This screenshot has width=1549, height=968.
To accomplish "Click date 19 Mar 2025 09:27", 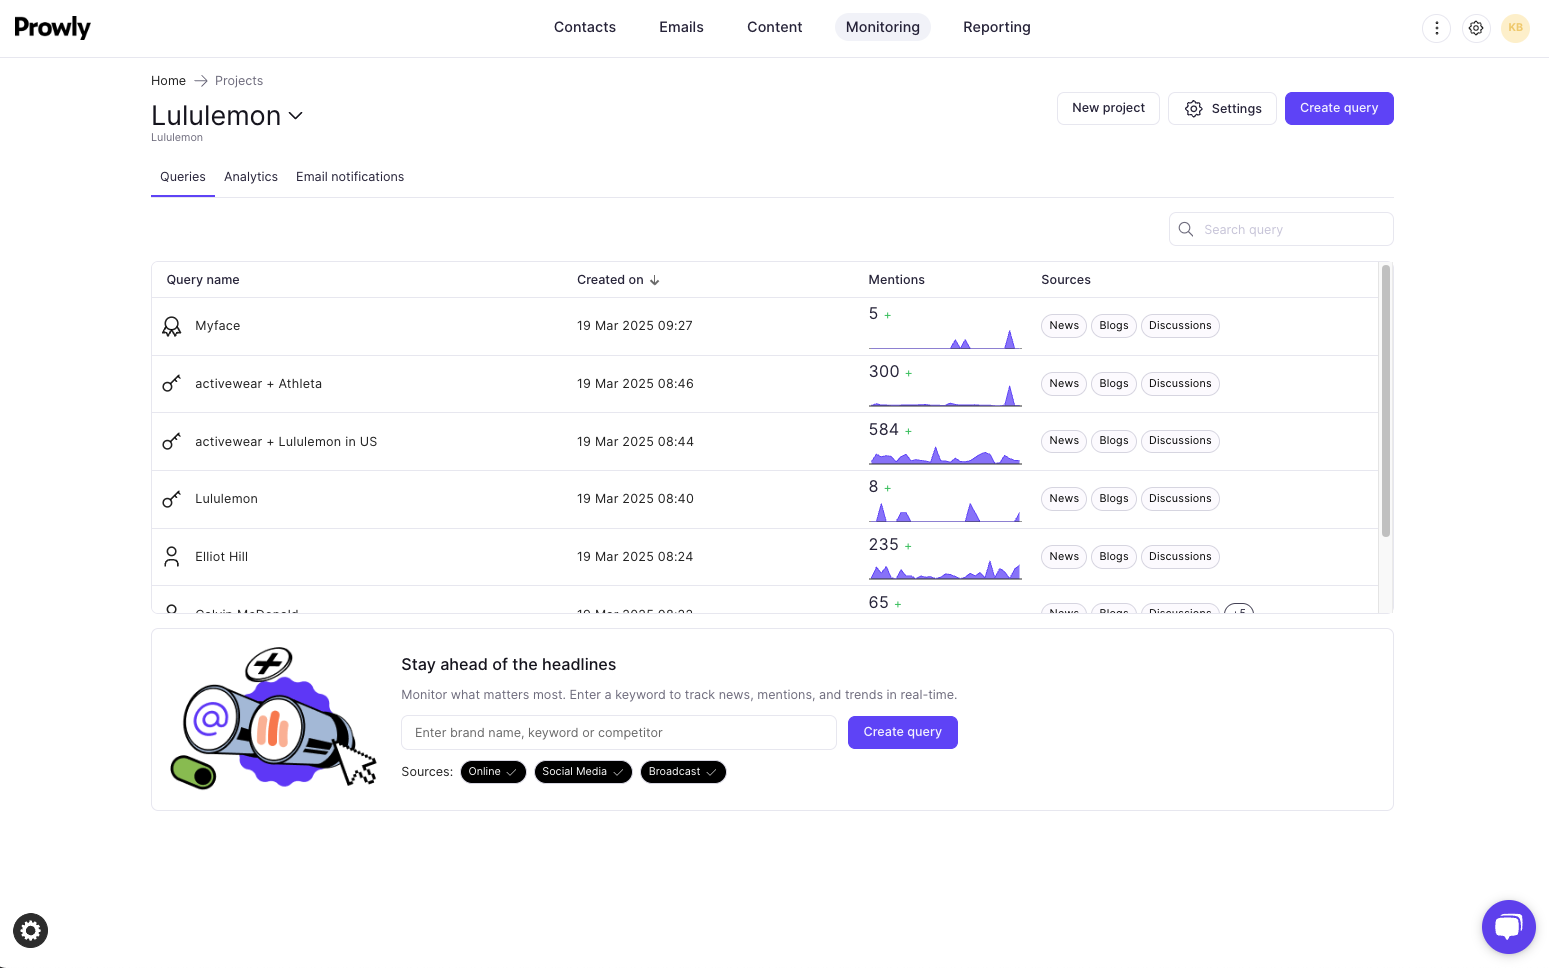I will click(x=635, y=326).
